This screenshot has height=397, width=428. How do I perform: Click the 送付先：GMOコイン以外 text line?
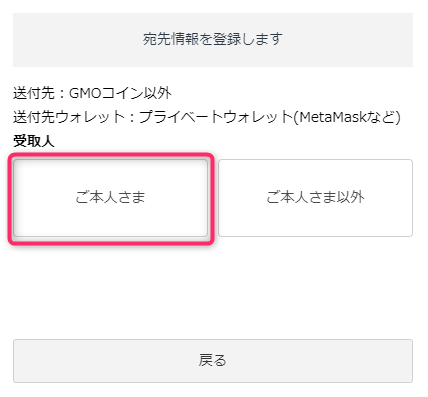pyautogui.click(x=92, y=93)
